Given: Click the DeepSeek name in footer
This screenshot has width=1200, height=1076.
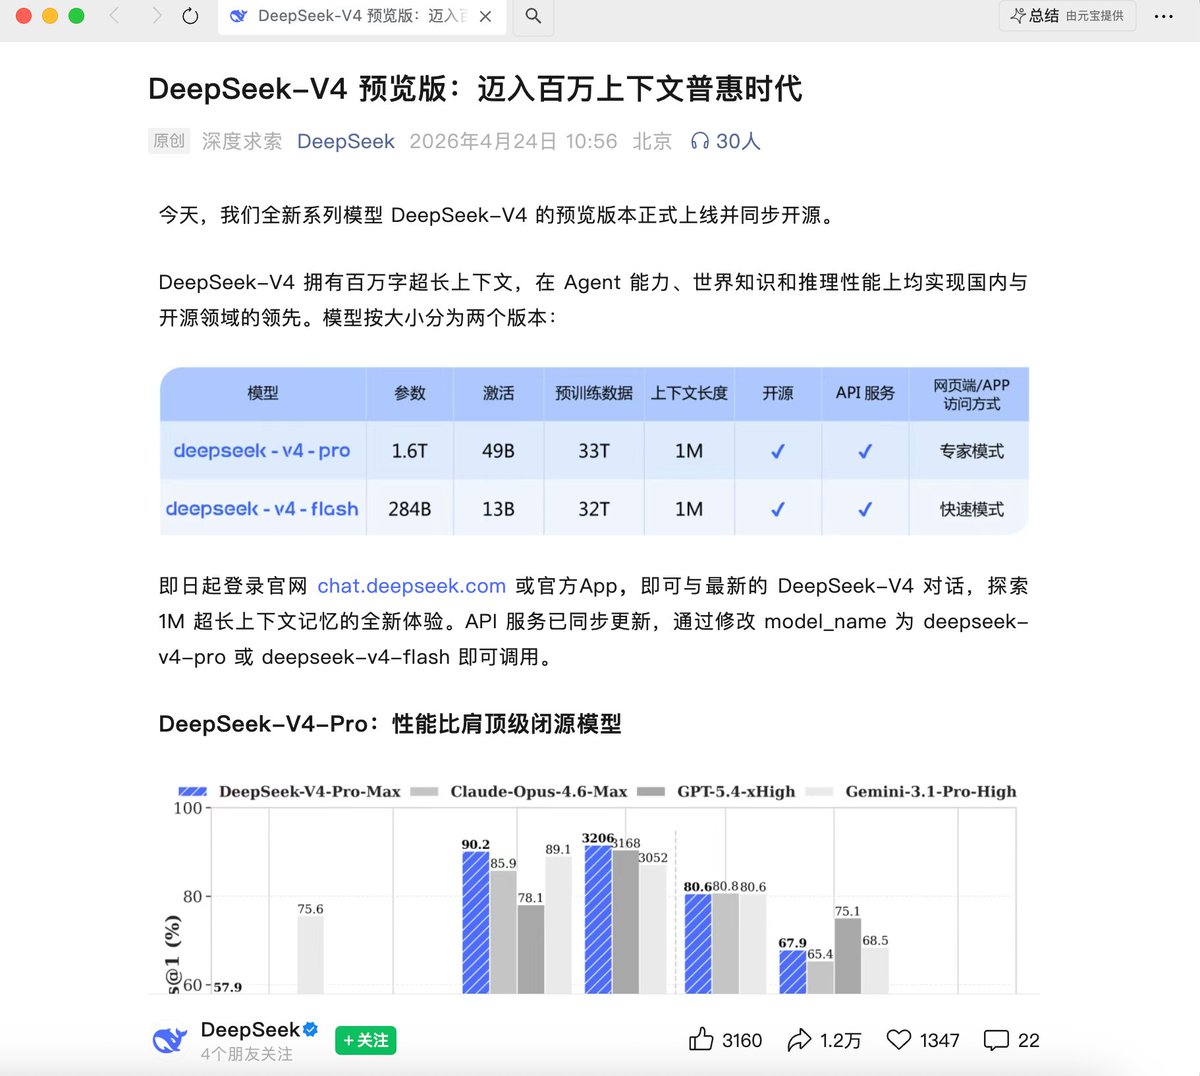Looking at the screenshot, I should [x=250, y=1029].
